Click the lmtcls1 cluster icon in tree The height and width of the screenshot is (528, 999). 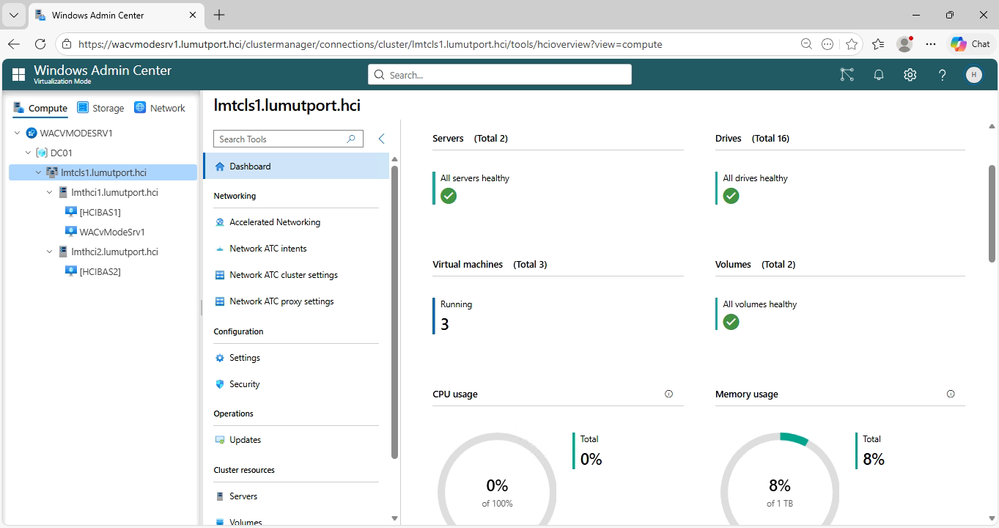52,173
